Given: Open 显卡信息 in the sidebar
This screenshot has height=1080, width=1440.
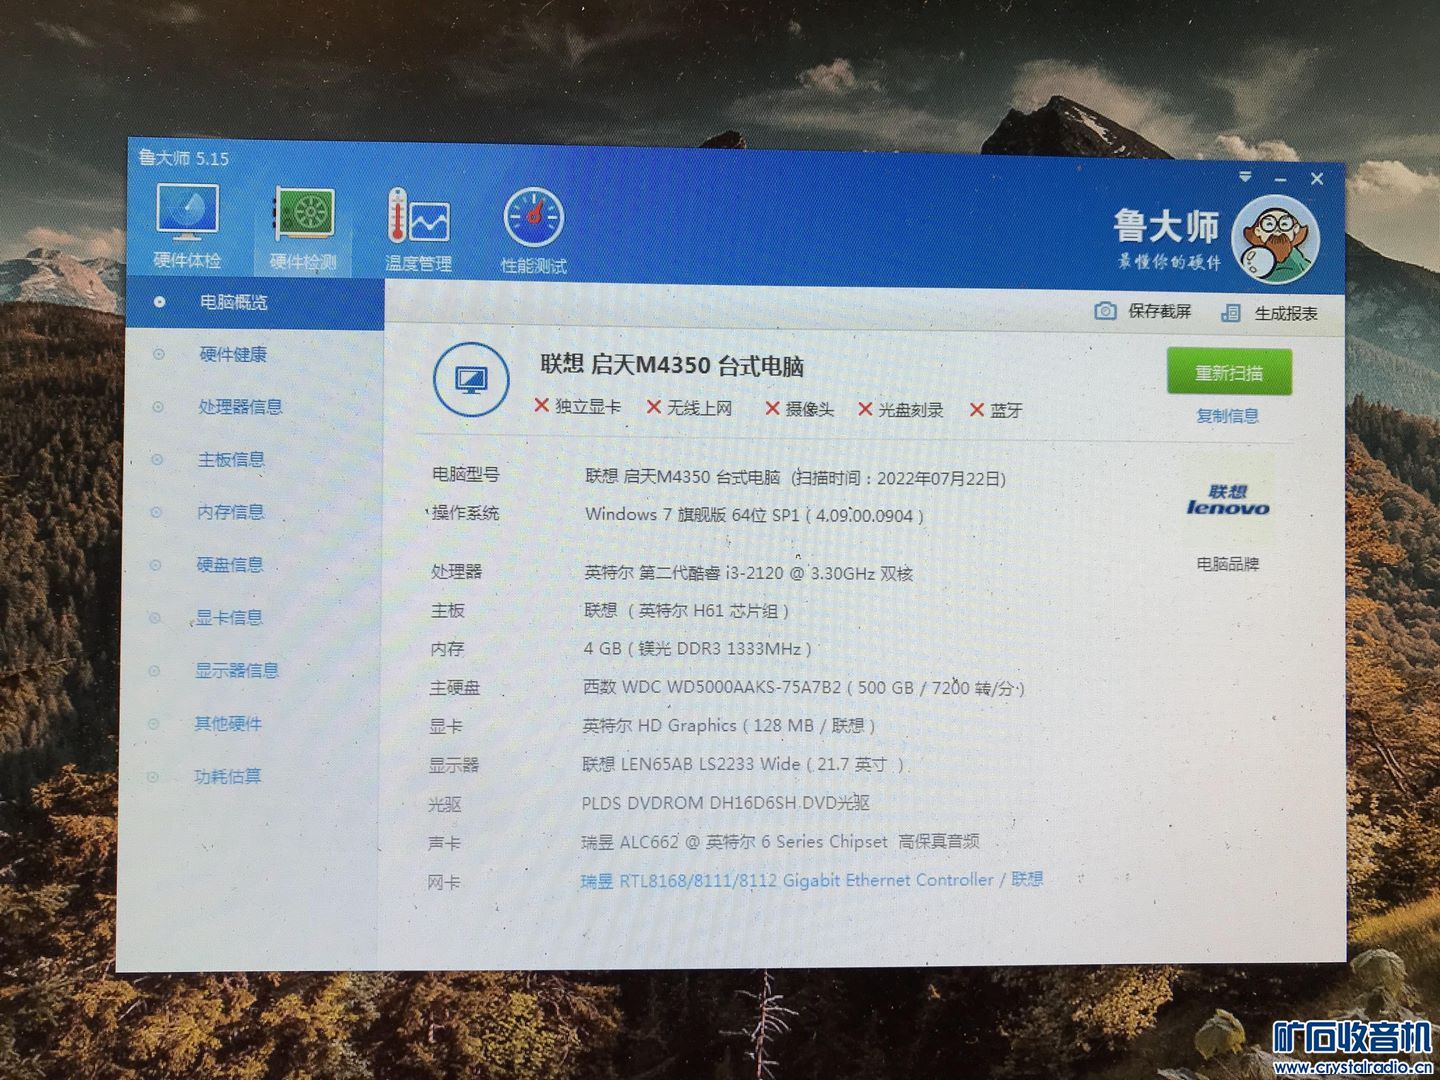Looking at the screenshot, I should [229, 618].
